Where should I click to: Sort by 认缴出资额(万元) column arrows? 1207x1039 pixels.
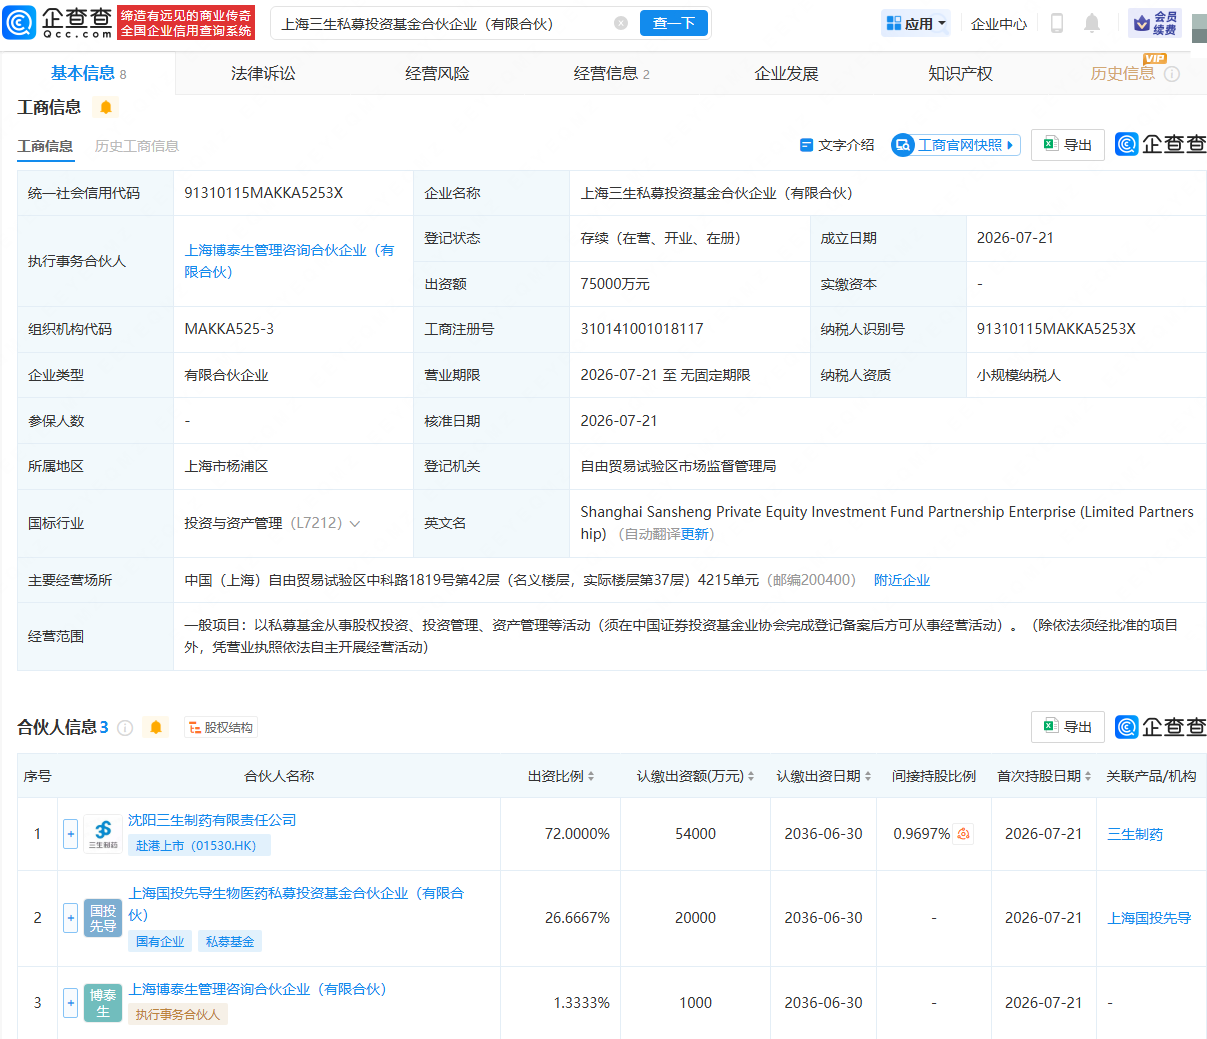(751, 776)
